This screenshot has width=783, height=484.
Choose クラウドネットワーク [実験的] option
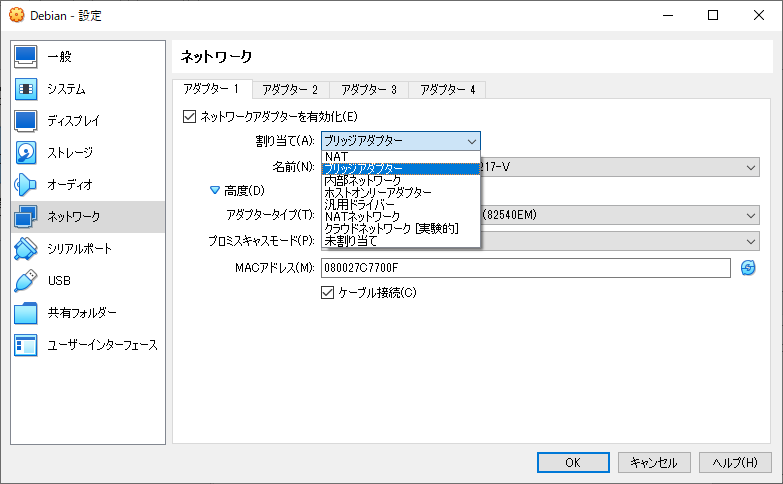(x=401, y=228)
